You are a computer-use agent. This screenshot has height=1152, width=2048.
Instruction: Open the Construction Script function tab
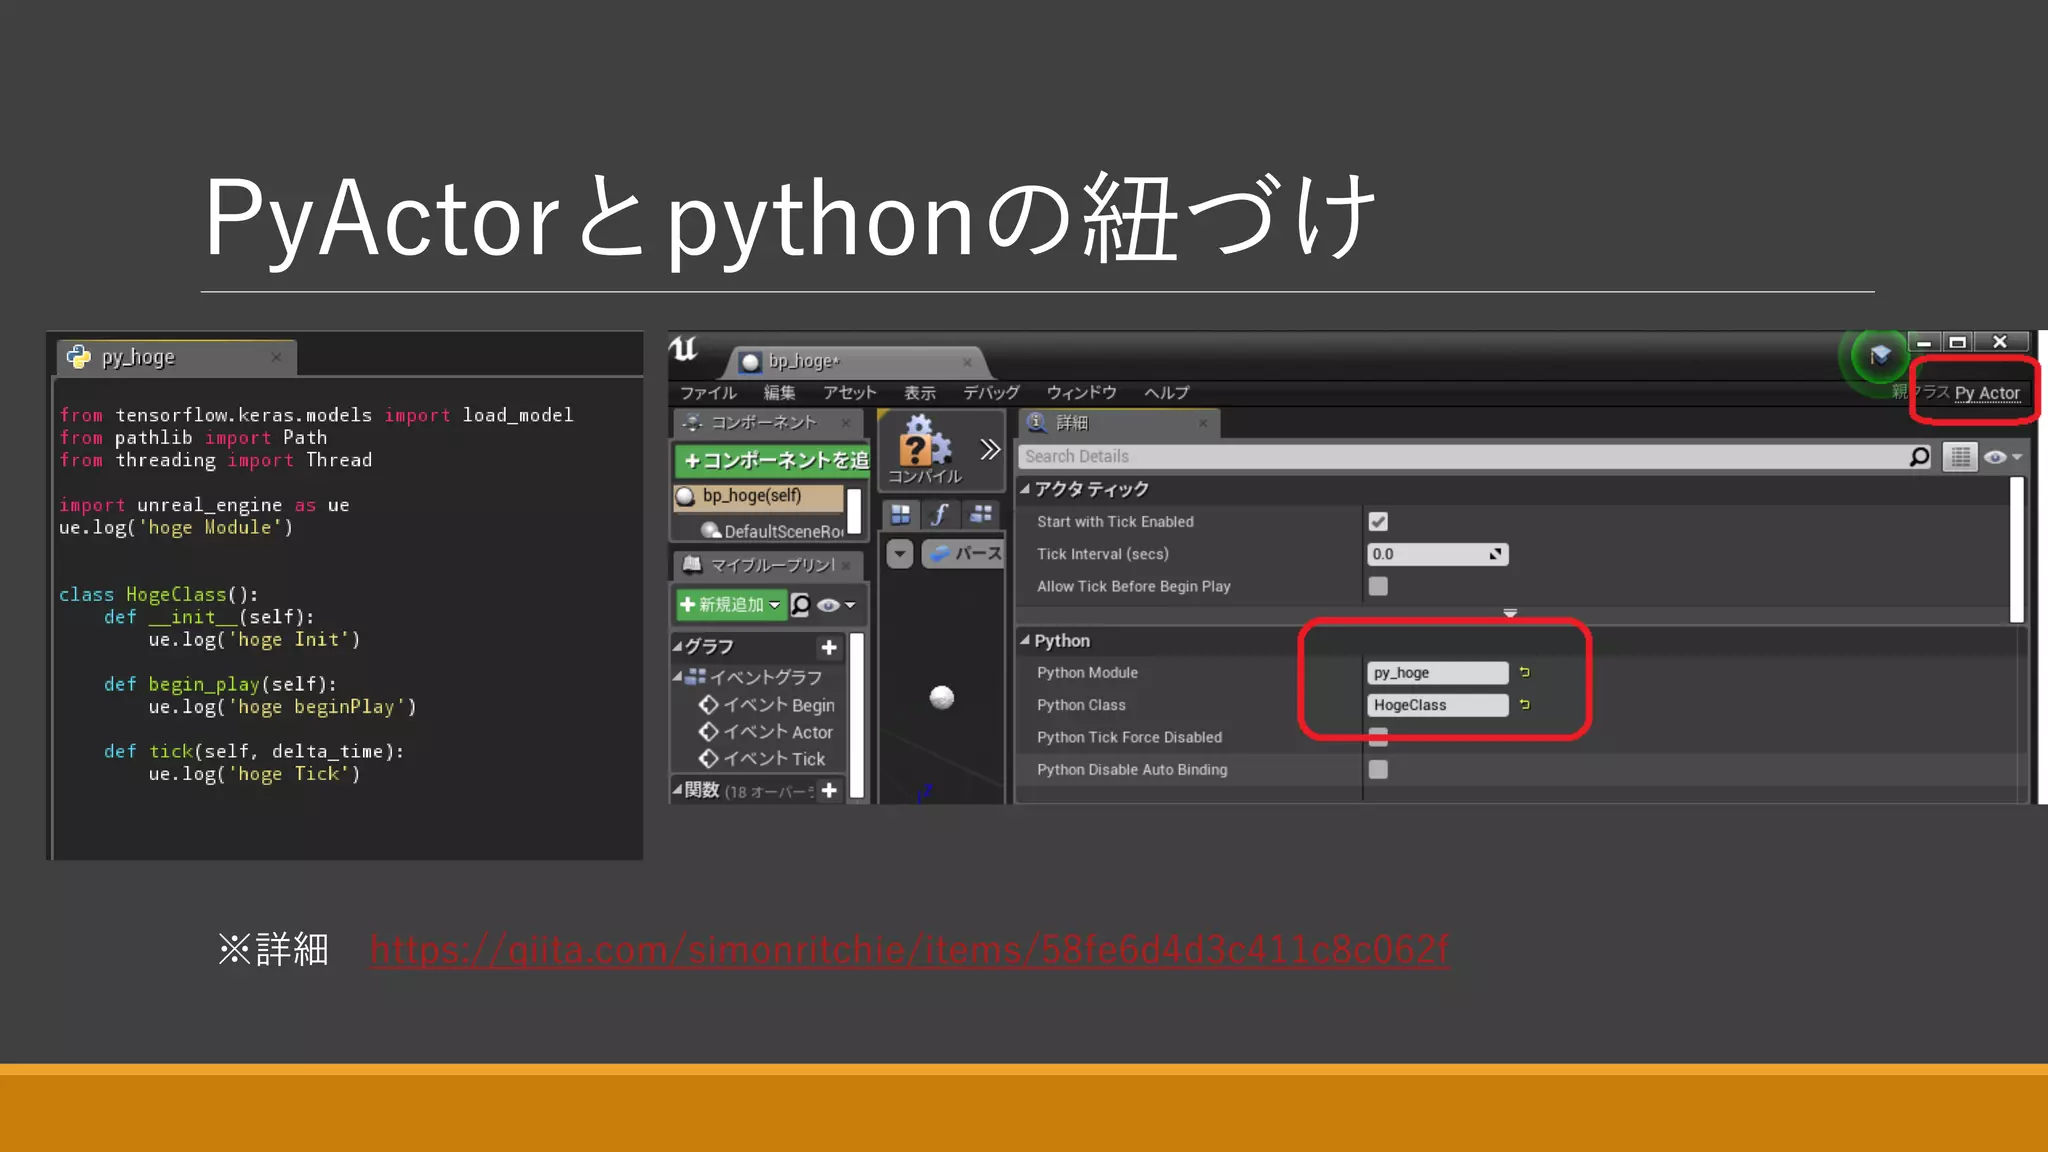coord(940,514)
